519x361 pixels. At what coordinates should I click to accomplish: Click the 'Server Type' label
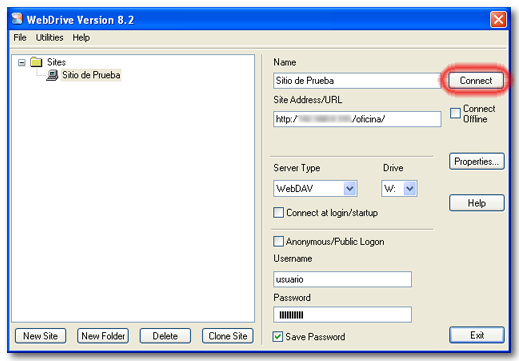(x=297, y=168)
